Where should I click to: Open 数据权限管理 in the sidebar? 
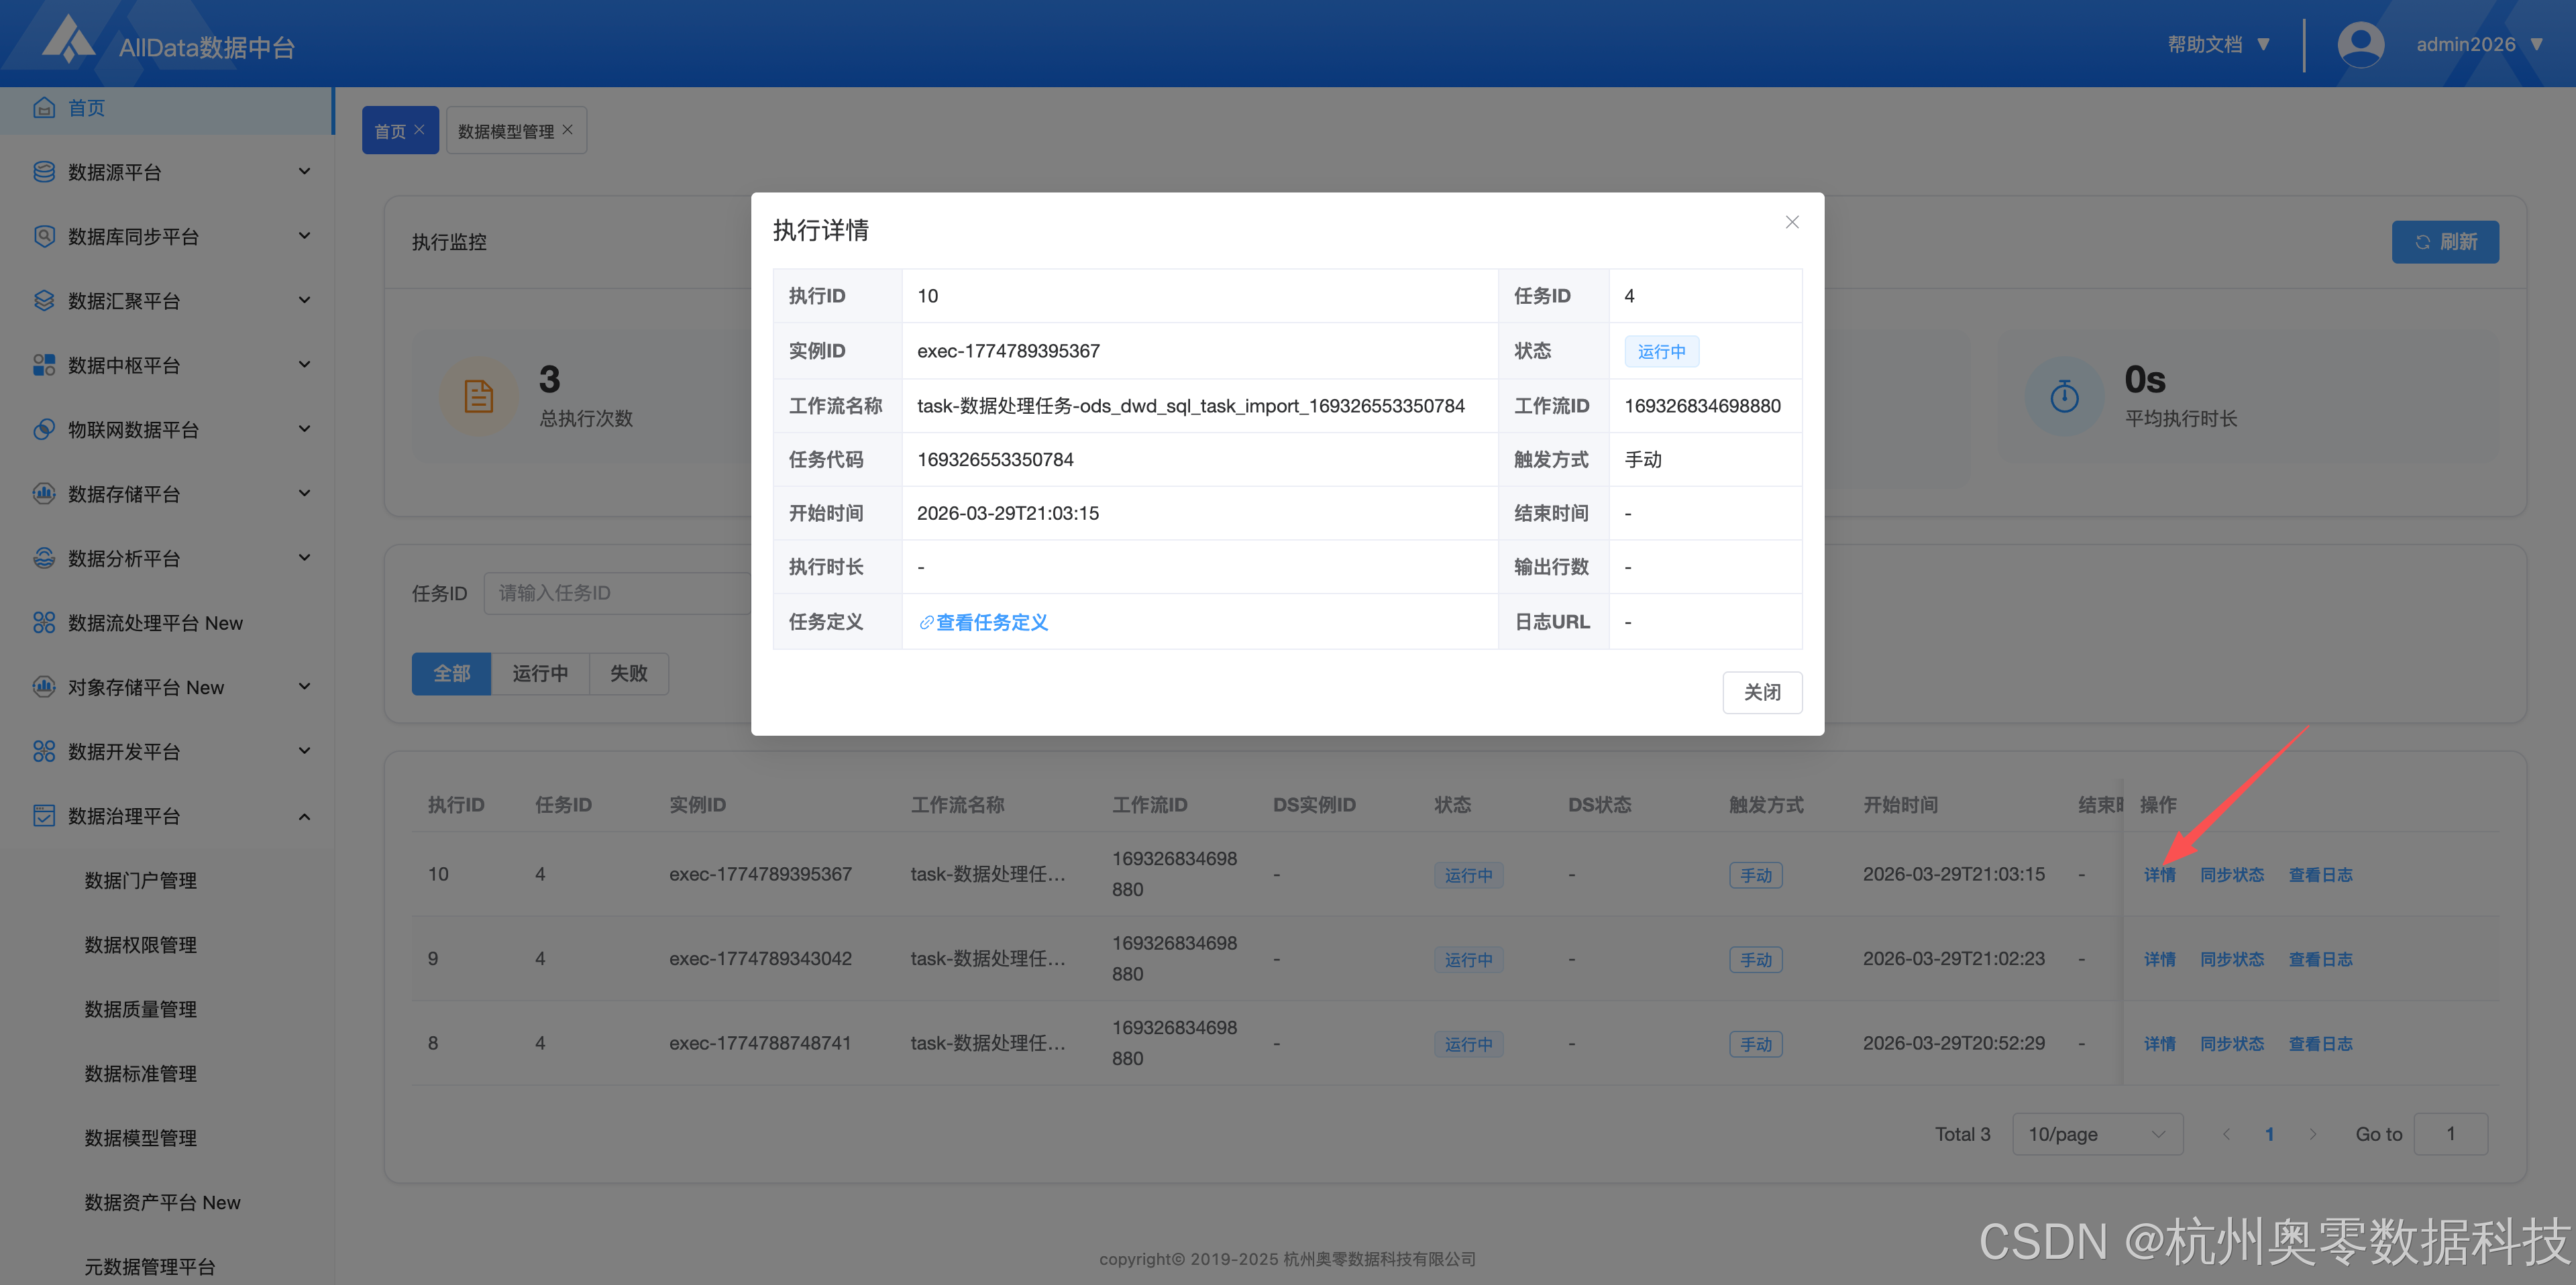click(140, 944)
